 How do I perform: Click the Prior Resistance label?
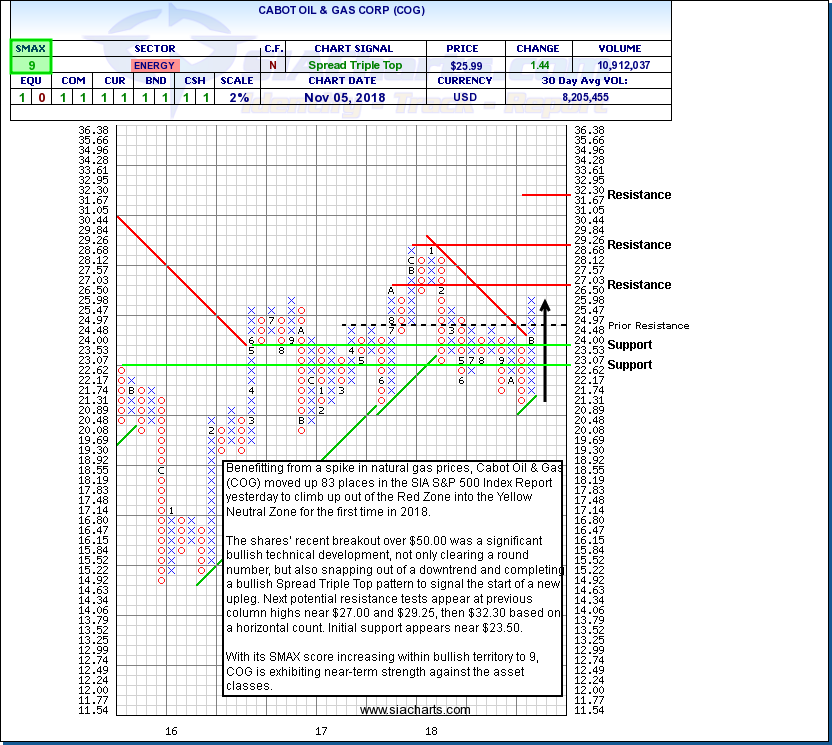pyautogui.click(x=649, y=325)
